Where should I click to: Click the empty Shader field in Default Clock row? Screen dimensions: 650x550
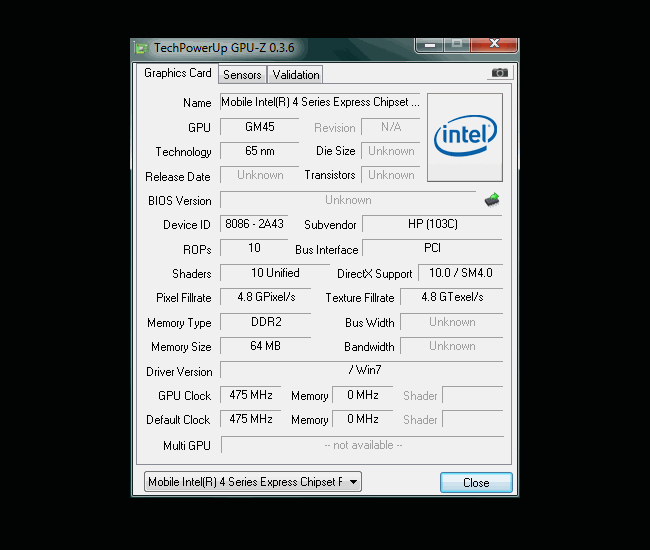click(x=473, y=419)
